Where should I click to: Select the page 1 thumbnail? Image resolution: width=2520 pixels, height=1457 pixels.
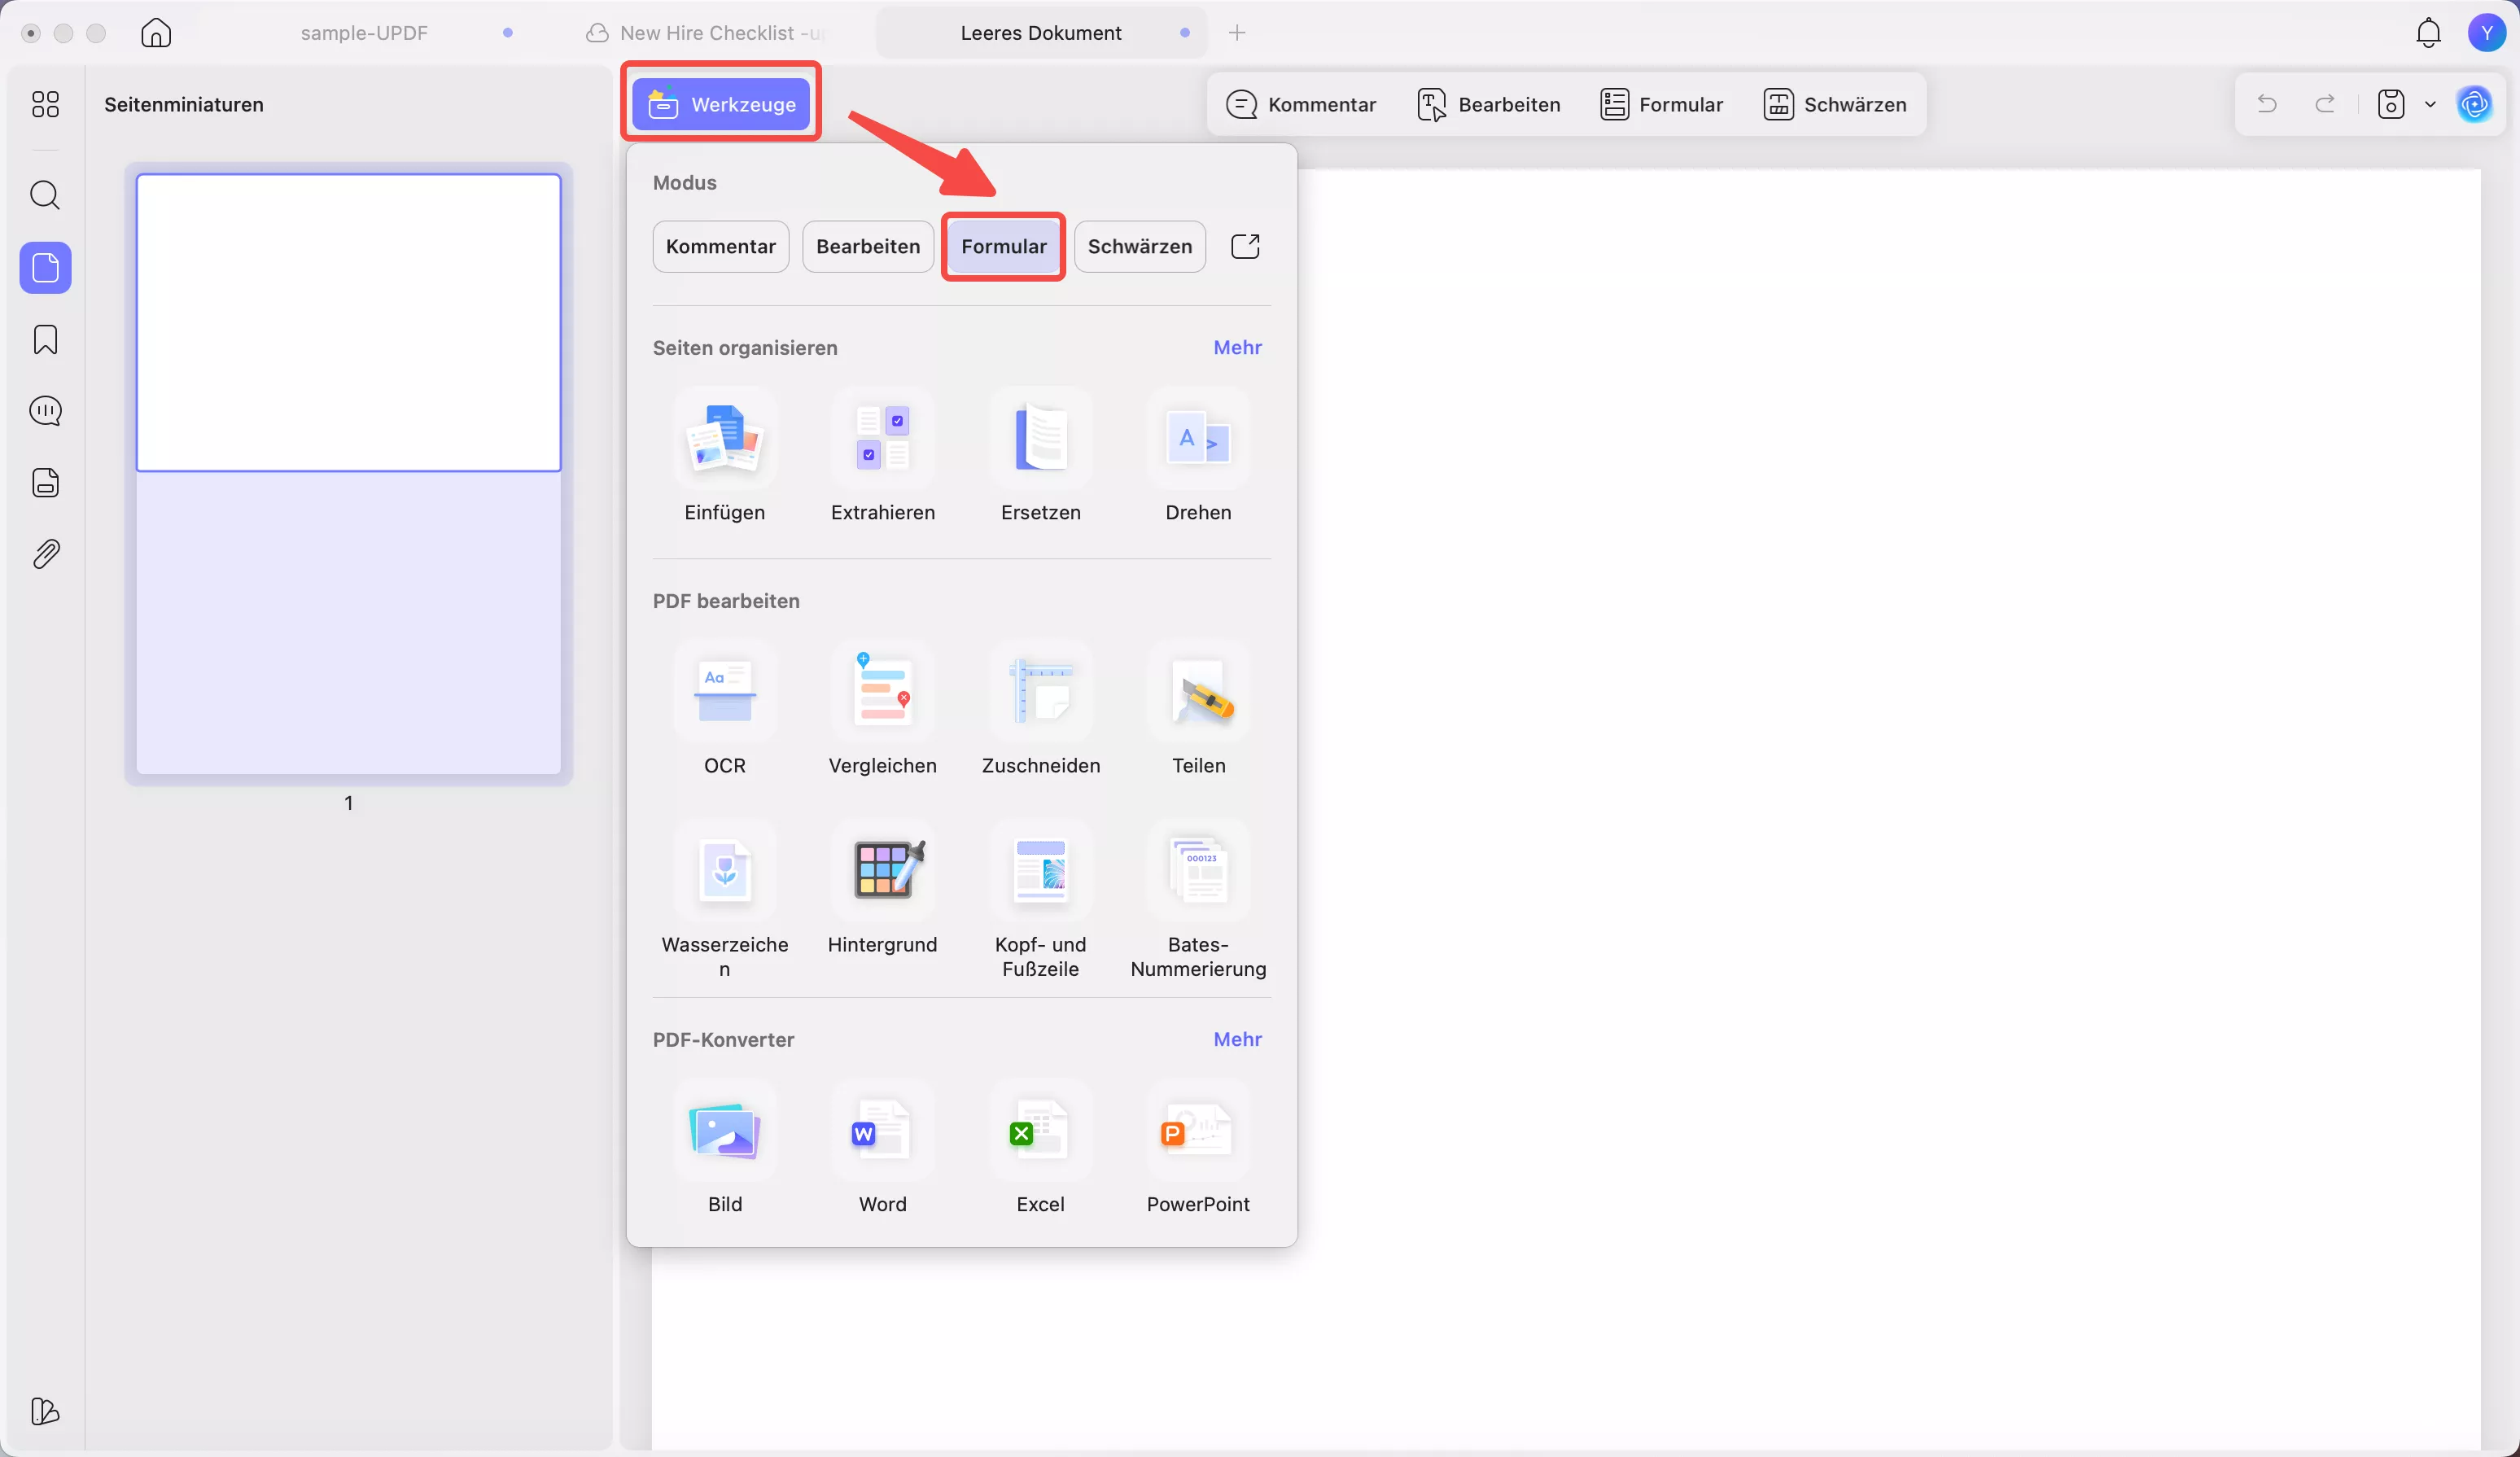tap(348, 474)
